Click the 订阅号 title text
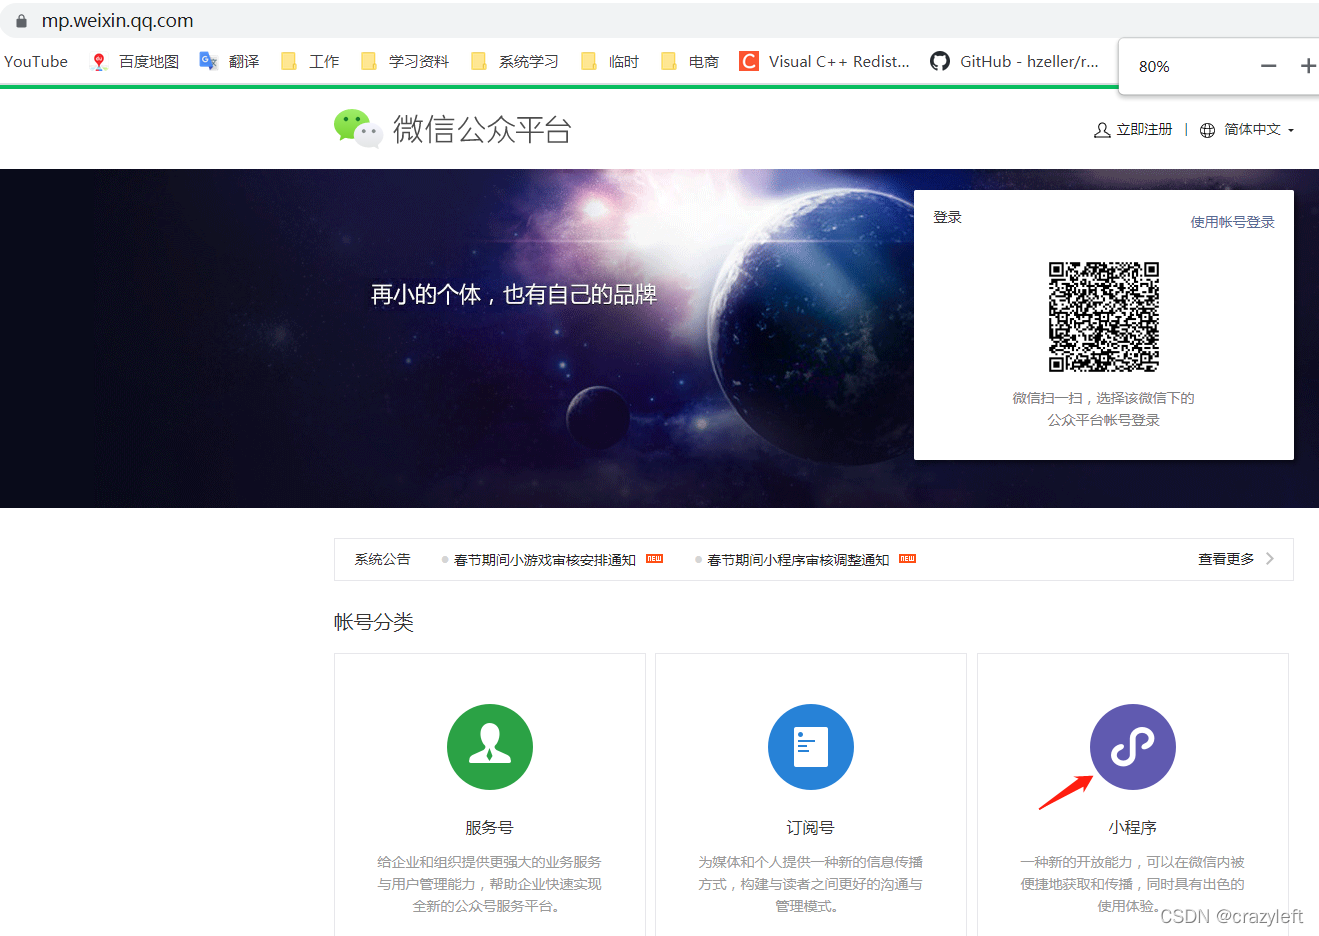Viewport: 1319px width, 936px height. [x=811, y=828]
